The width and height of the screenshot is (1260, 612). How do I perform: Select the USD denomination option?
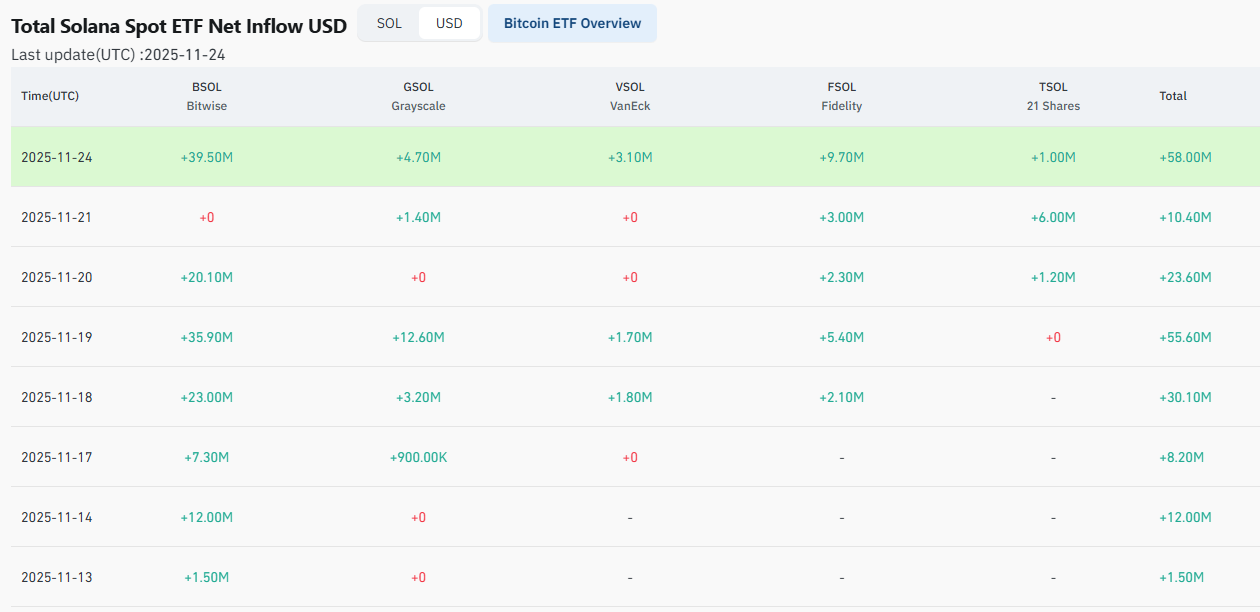pyautogui.click(x=449, y=23)
